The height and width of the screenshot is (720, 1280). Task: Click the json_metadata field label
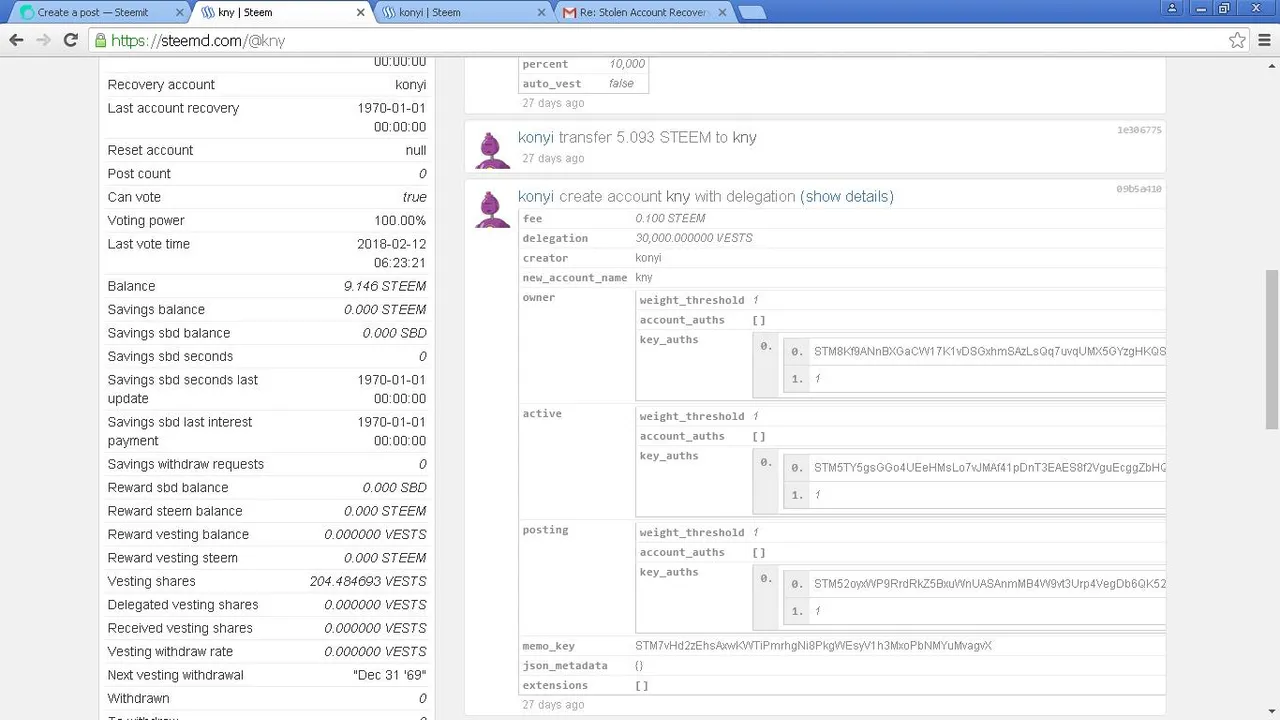pos(565,666)
